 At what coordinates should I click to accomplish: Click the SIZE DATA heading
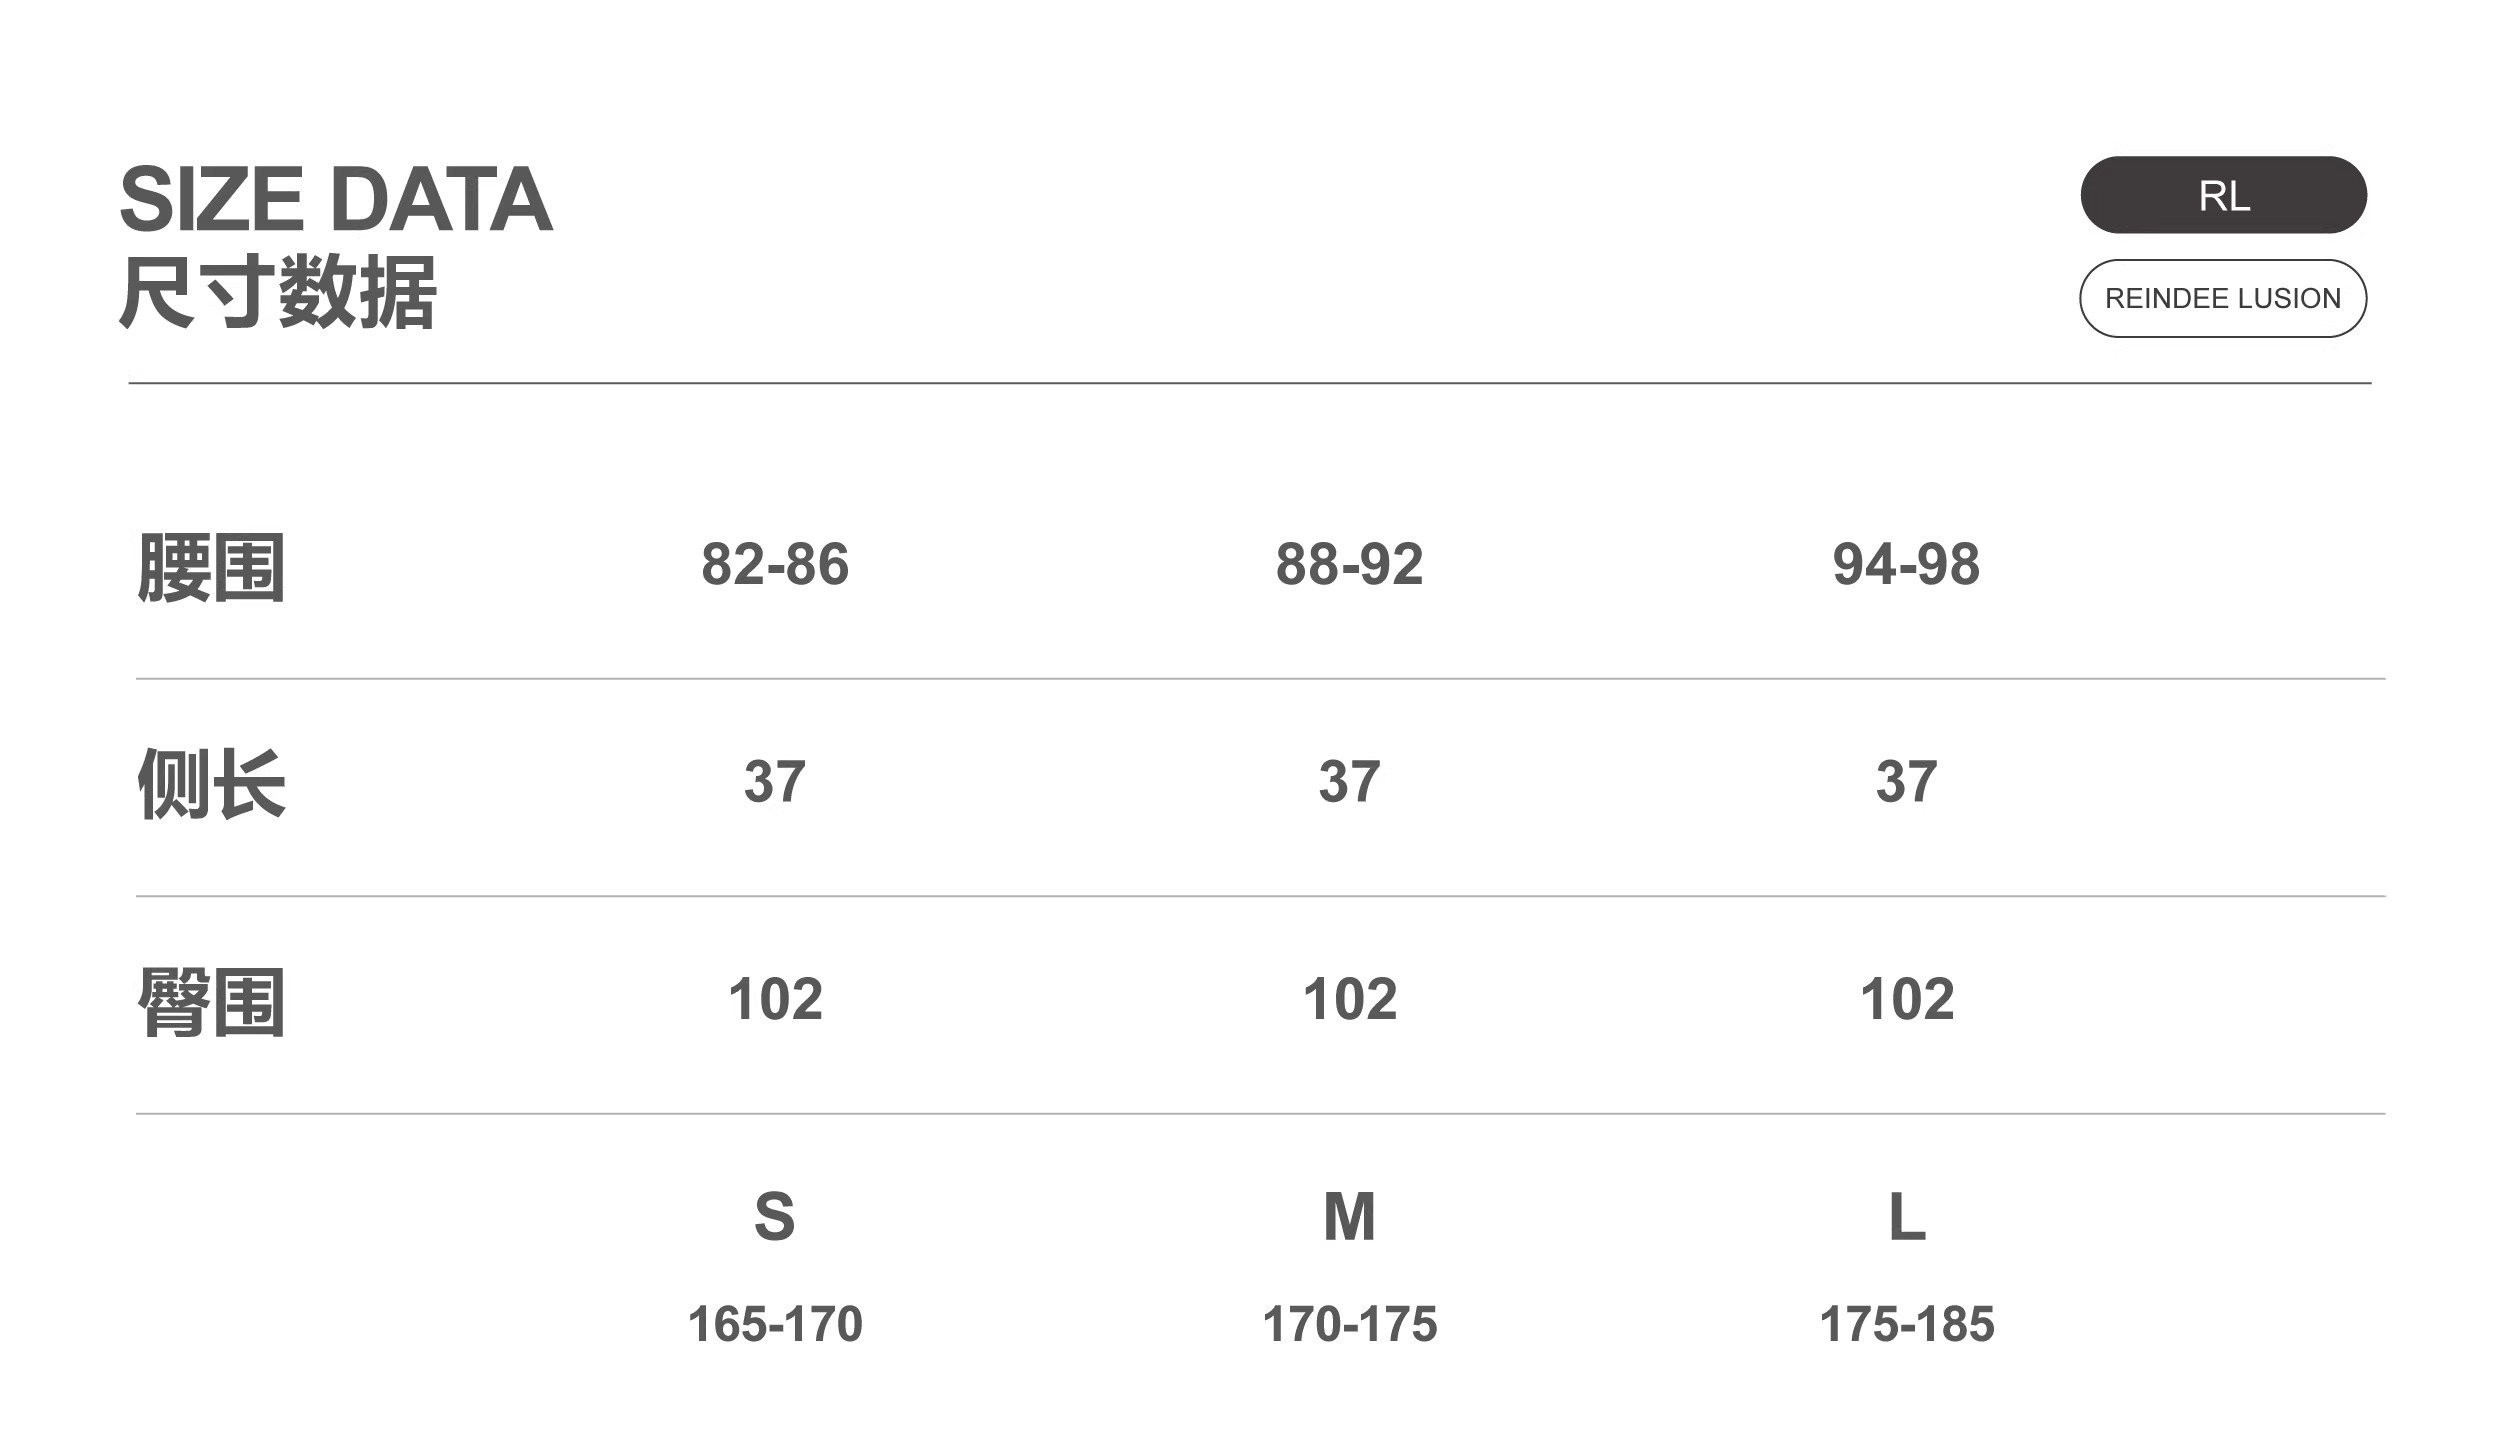(336, 199)
